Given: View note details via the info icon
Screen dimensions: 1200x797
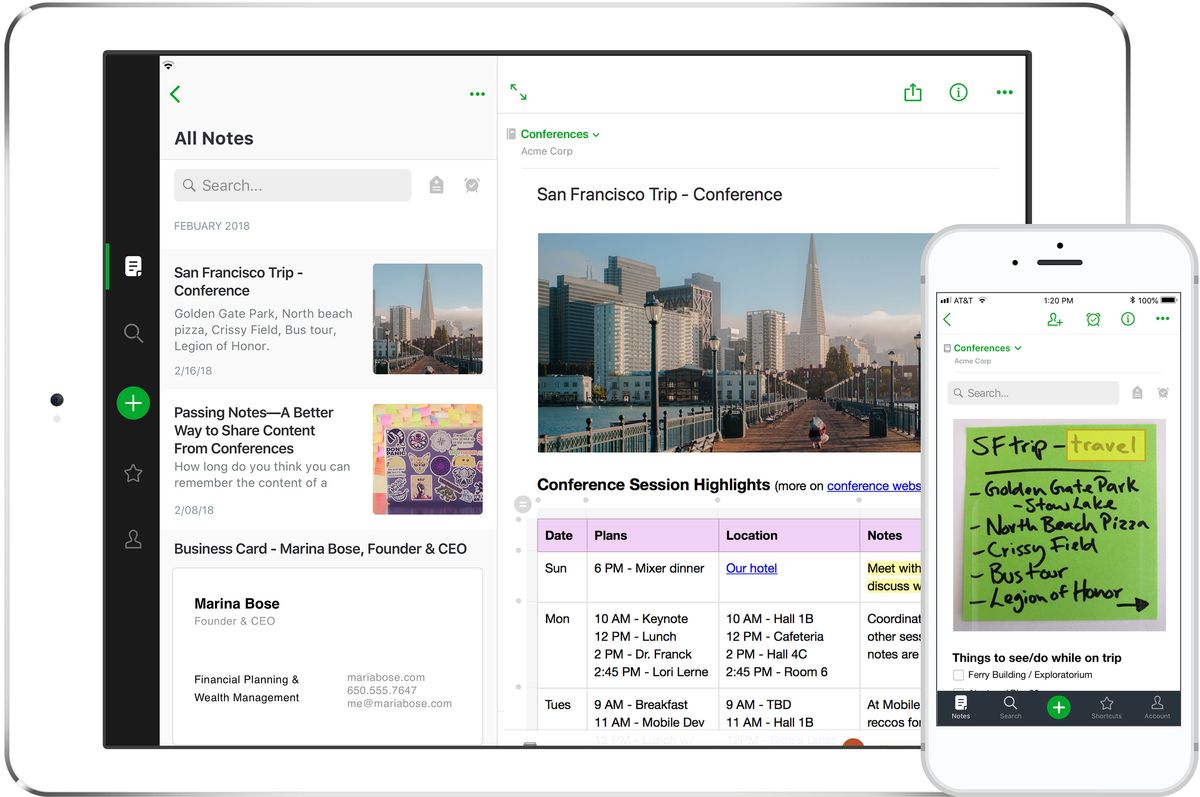Looking at the screenshot, I should (958, 91).
